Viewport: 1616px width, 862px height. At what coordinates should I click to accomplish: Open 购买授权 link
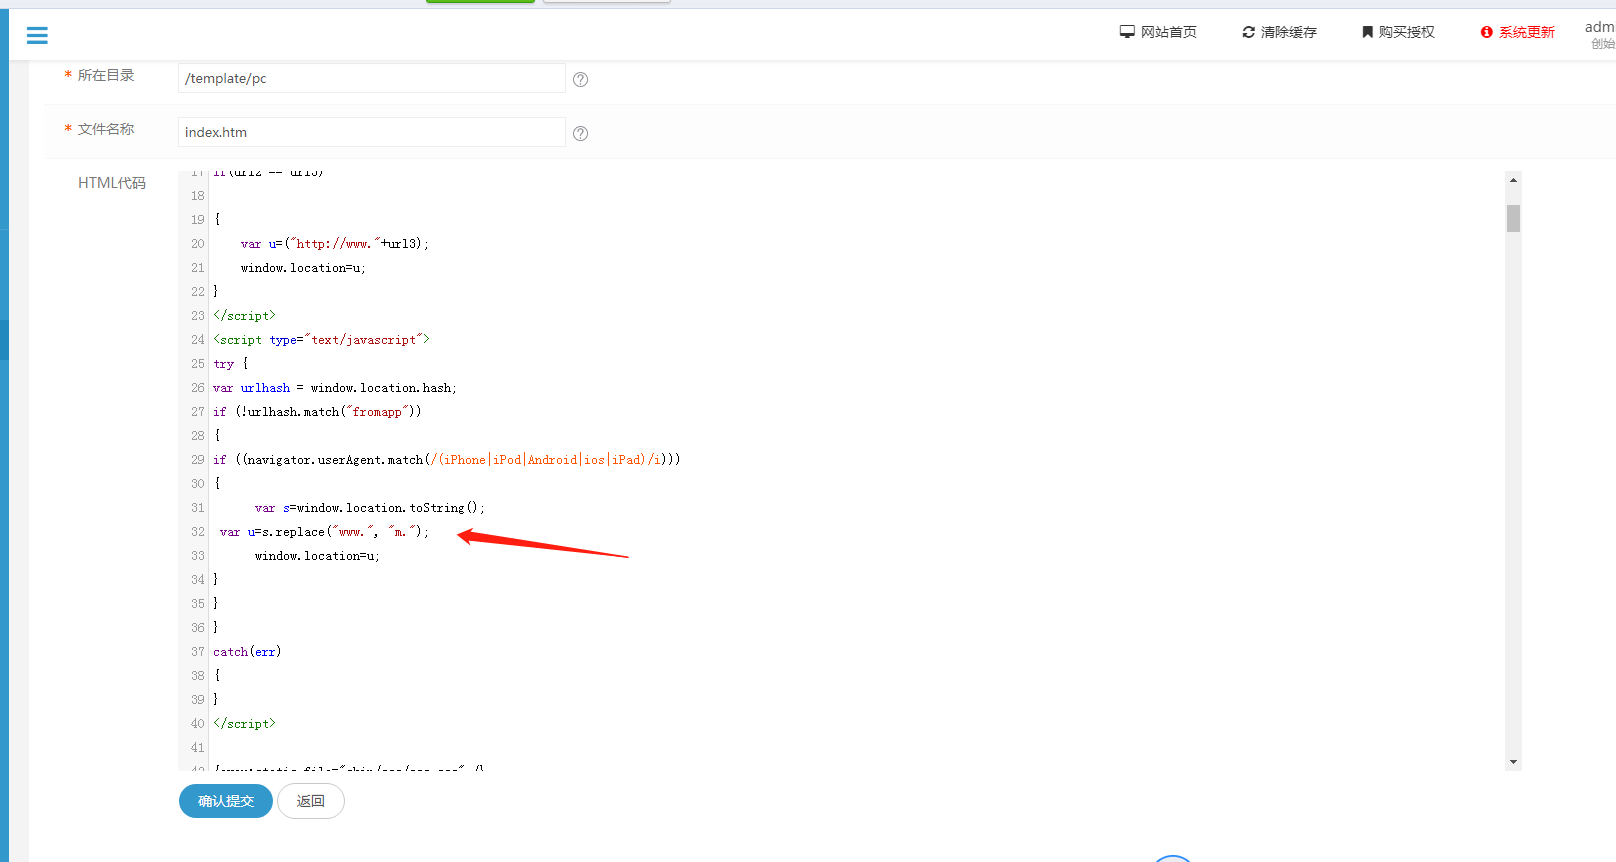coord(1406,32)
